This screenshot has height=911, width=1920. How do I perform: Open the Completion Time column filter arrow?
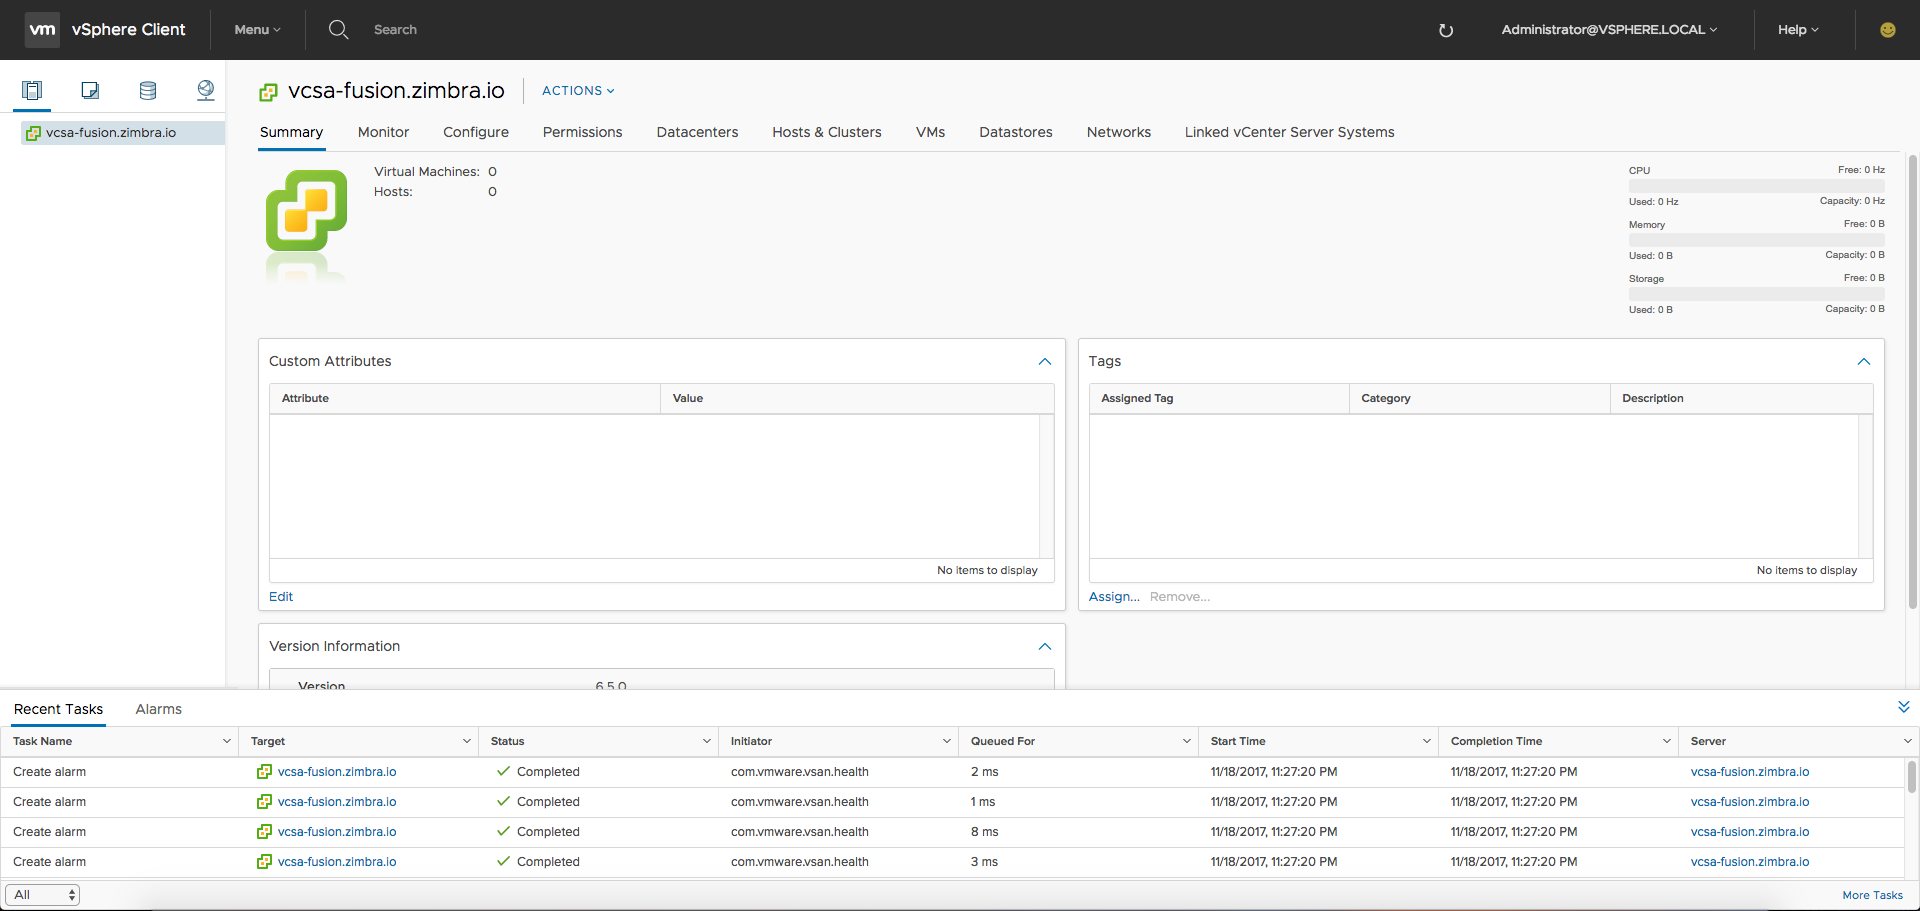pos(1666,742)
